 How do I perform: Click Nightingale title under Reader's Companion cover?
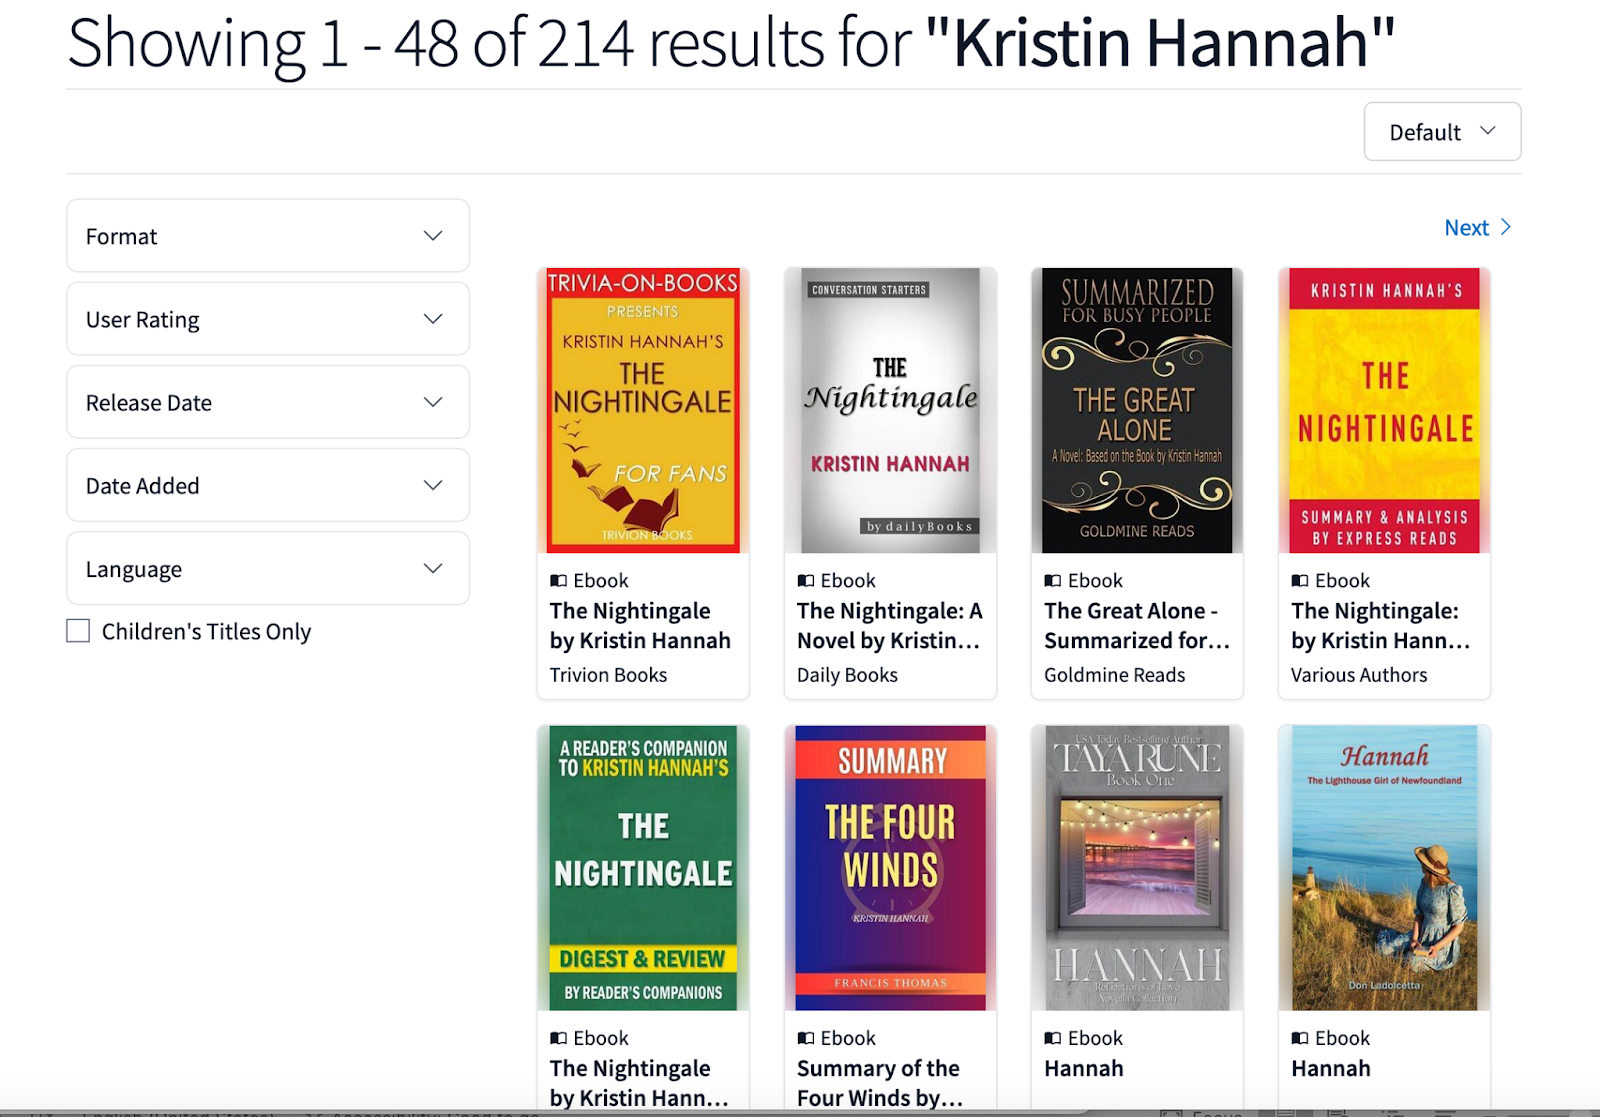[x=639, y=1083]
